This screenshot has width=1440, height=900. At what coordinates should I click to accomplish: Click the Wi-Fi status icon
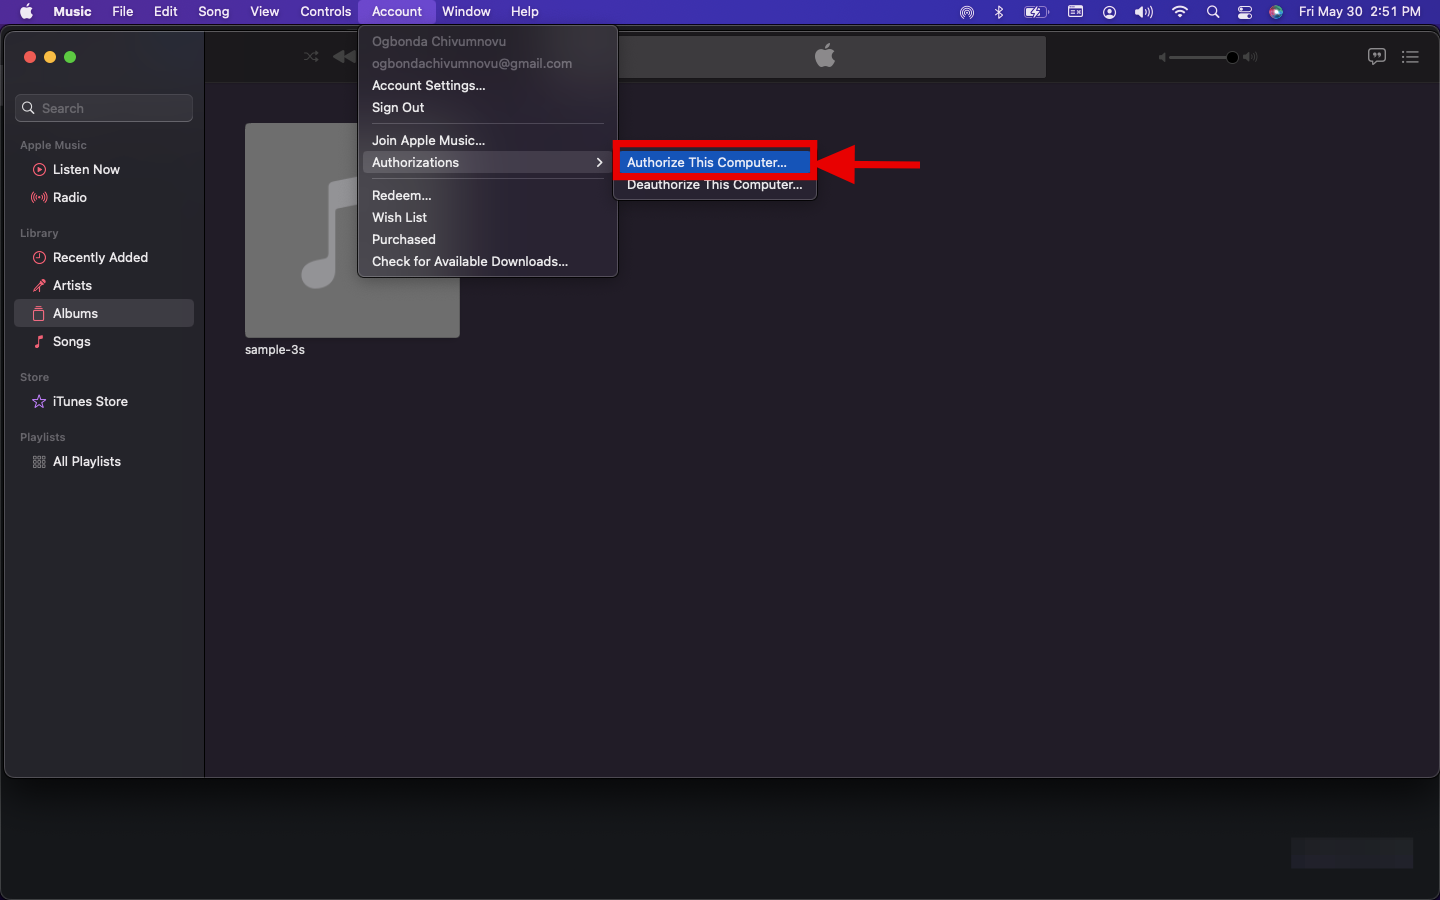click(1180, 12)
